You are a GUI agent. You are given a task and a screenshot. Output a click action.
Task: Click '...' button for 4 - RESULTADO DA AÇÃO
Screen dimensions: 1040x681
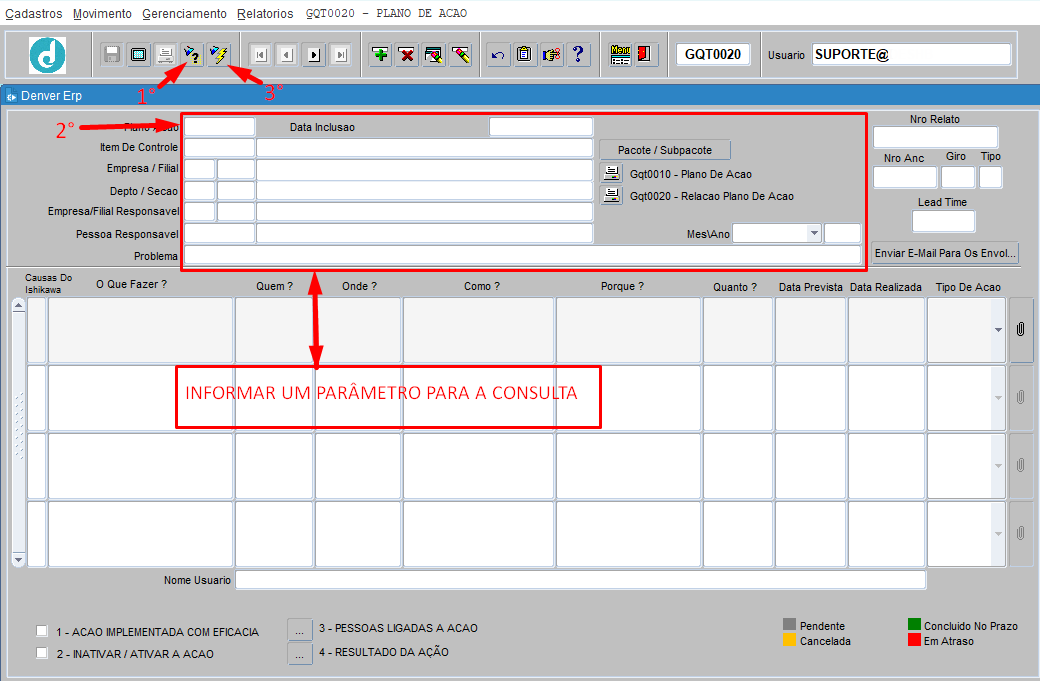(x=300, y=652)
